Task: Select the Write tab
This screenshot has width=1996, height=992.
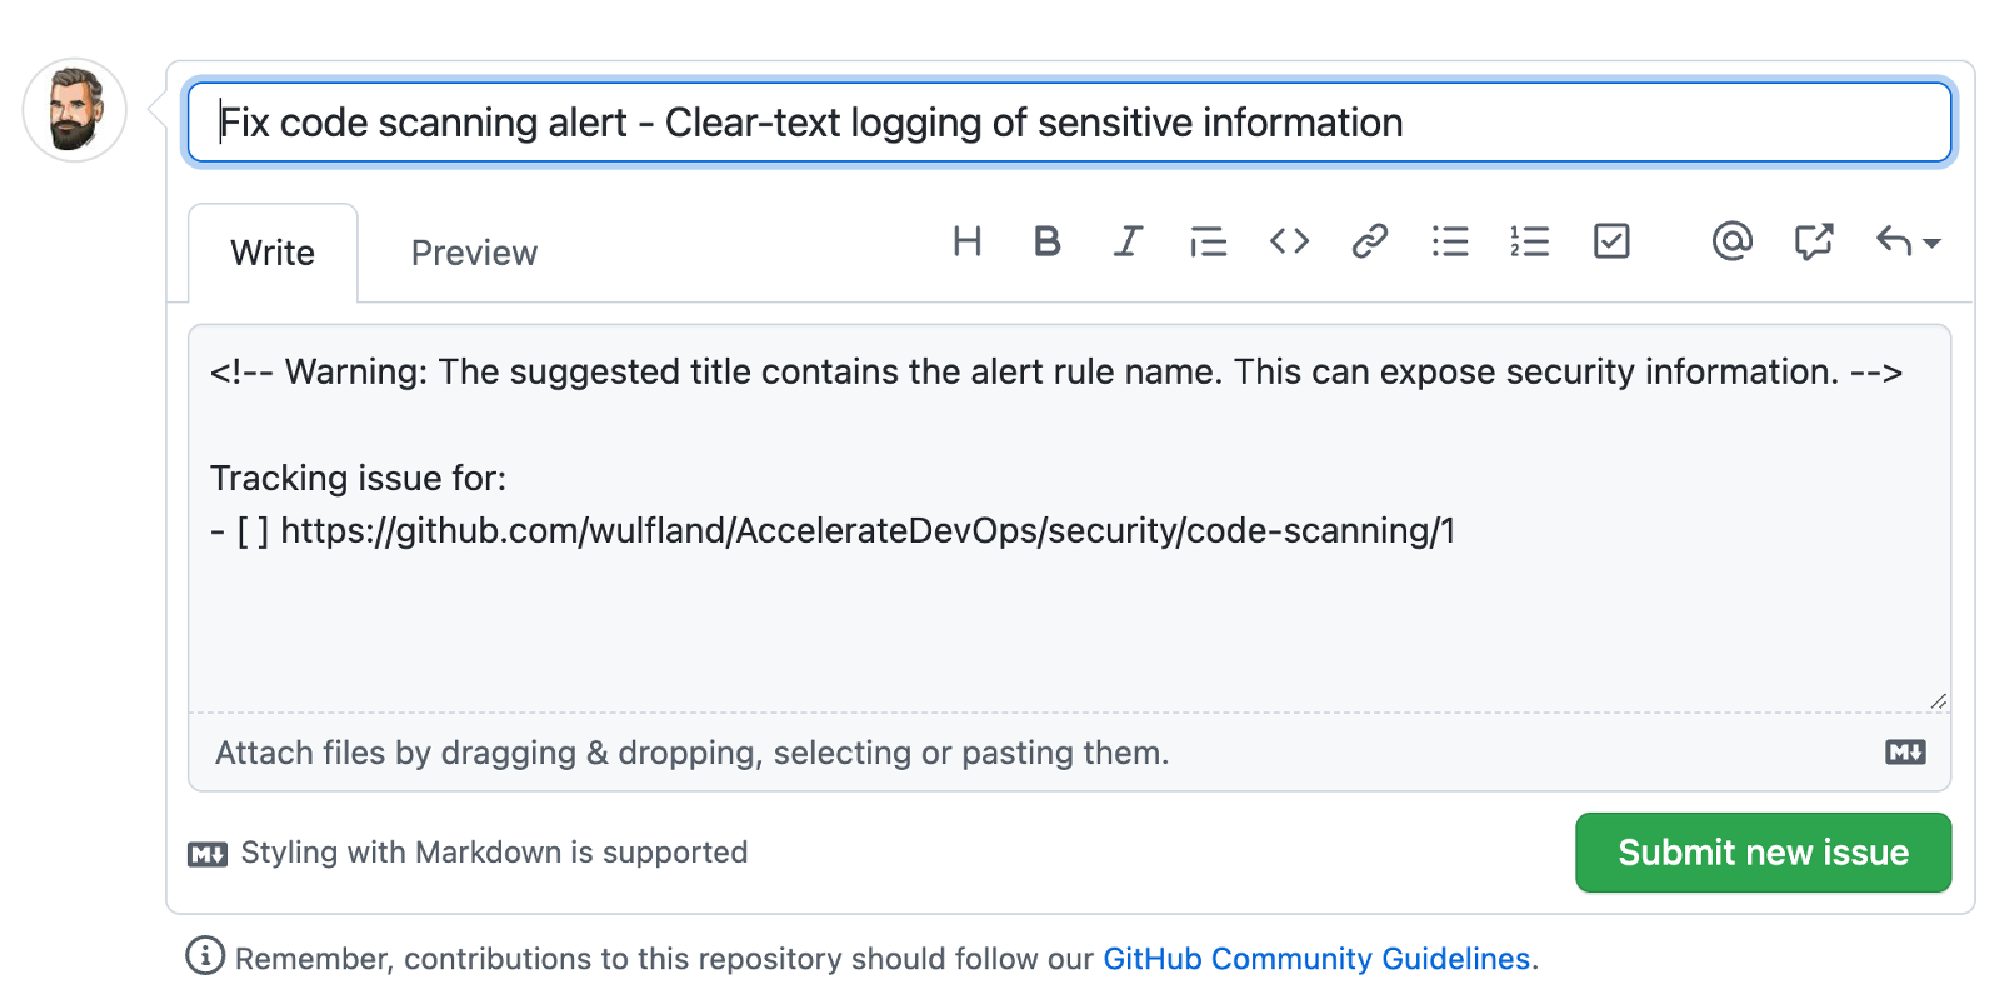Action: pos(273,253)
